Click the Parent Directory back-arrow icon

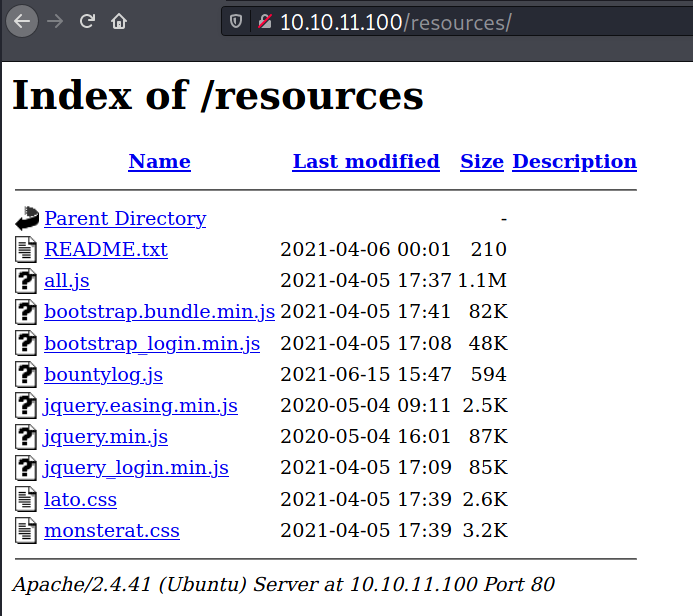(x=27, y=218)
